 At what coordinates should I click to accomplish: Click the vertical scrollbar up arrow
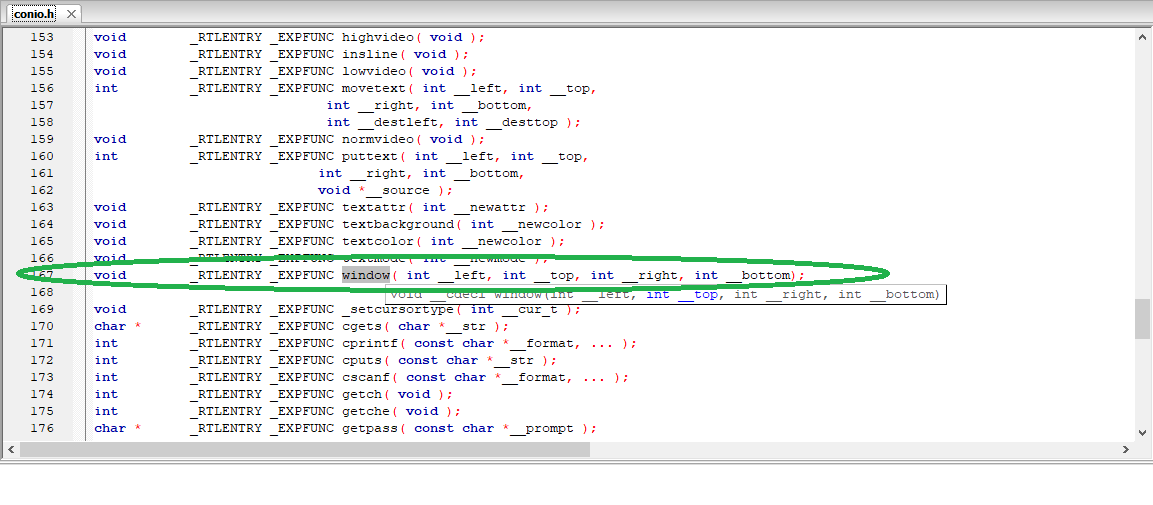tap(1143, 37)
